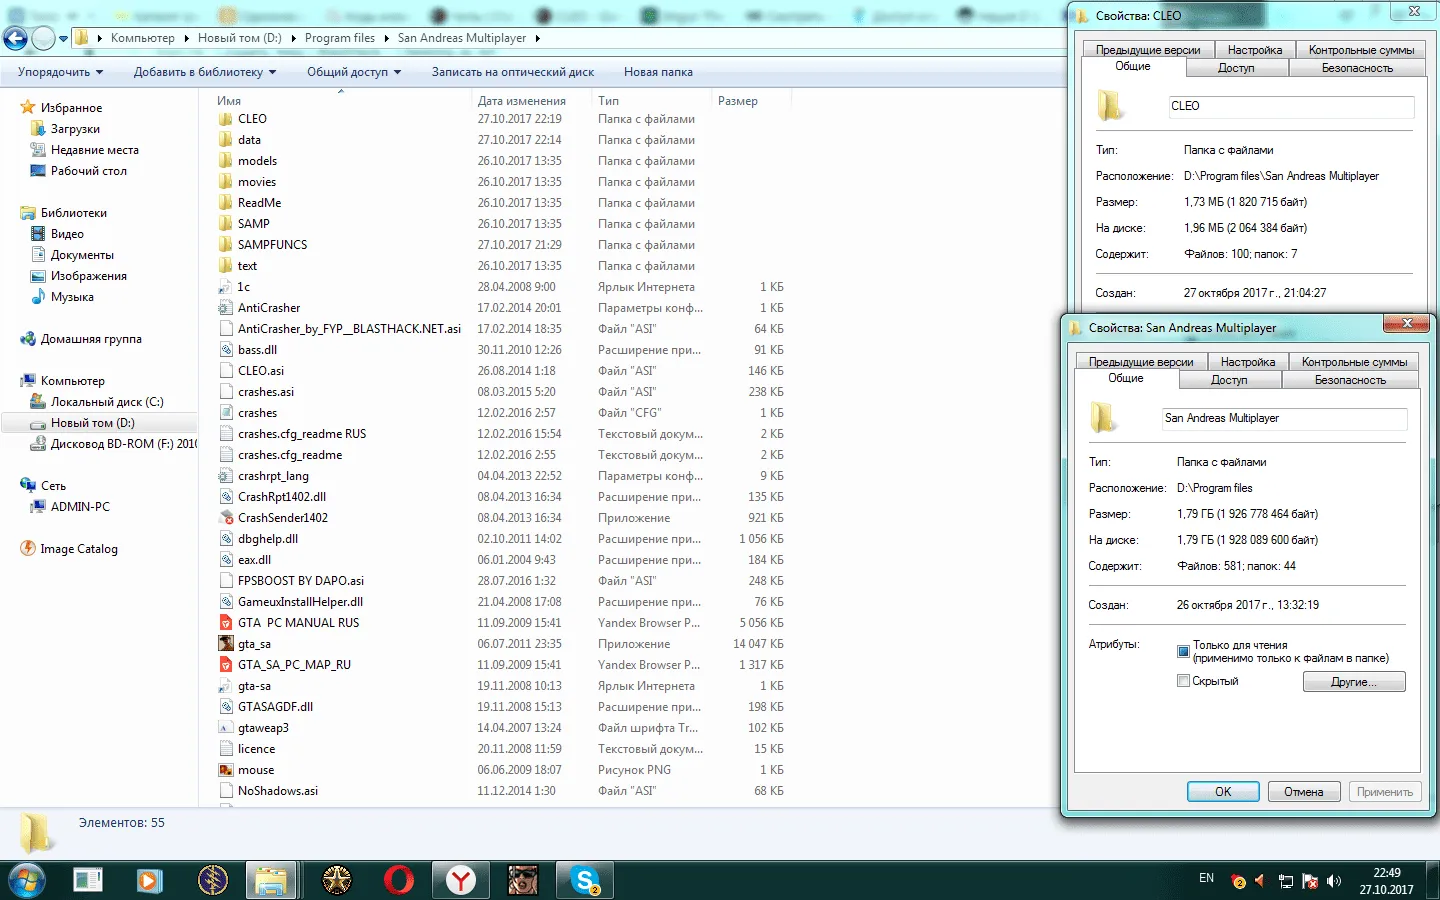This screenshot has width=1440, height=900.
Task: Switch to 'Доступ' tab in CLEO properties window
Action: (x=1236, y=68)
